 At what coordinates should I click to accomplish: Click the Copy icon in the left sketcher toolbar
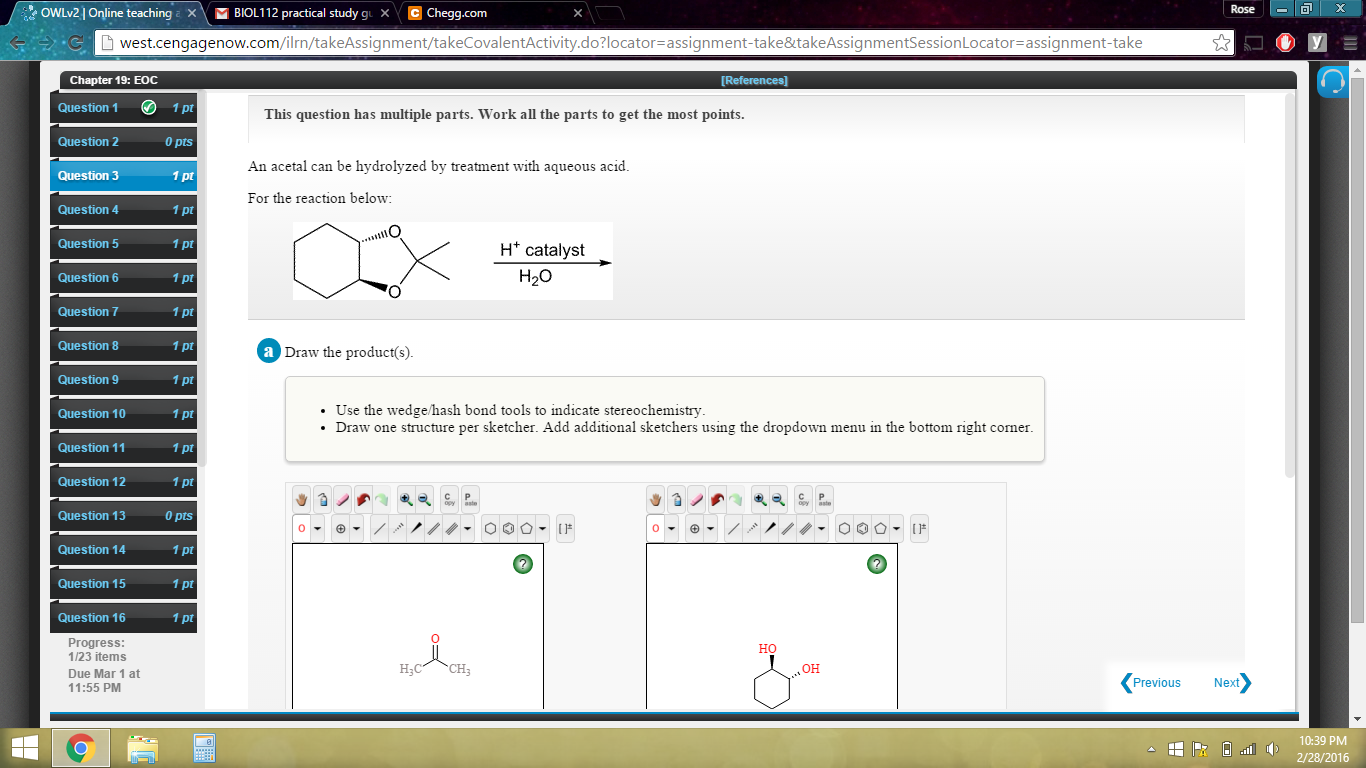(x=448, y=500)
